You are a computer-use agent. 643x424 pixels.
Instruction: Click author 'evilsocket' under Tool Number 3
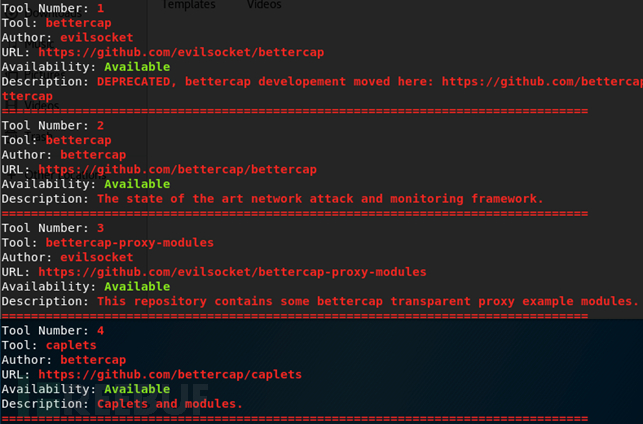click(97, 258)
